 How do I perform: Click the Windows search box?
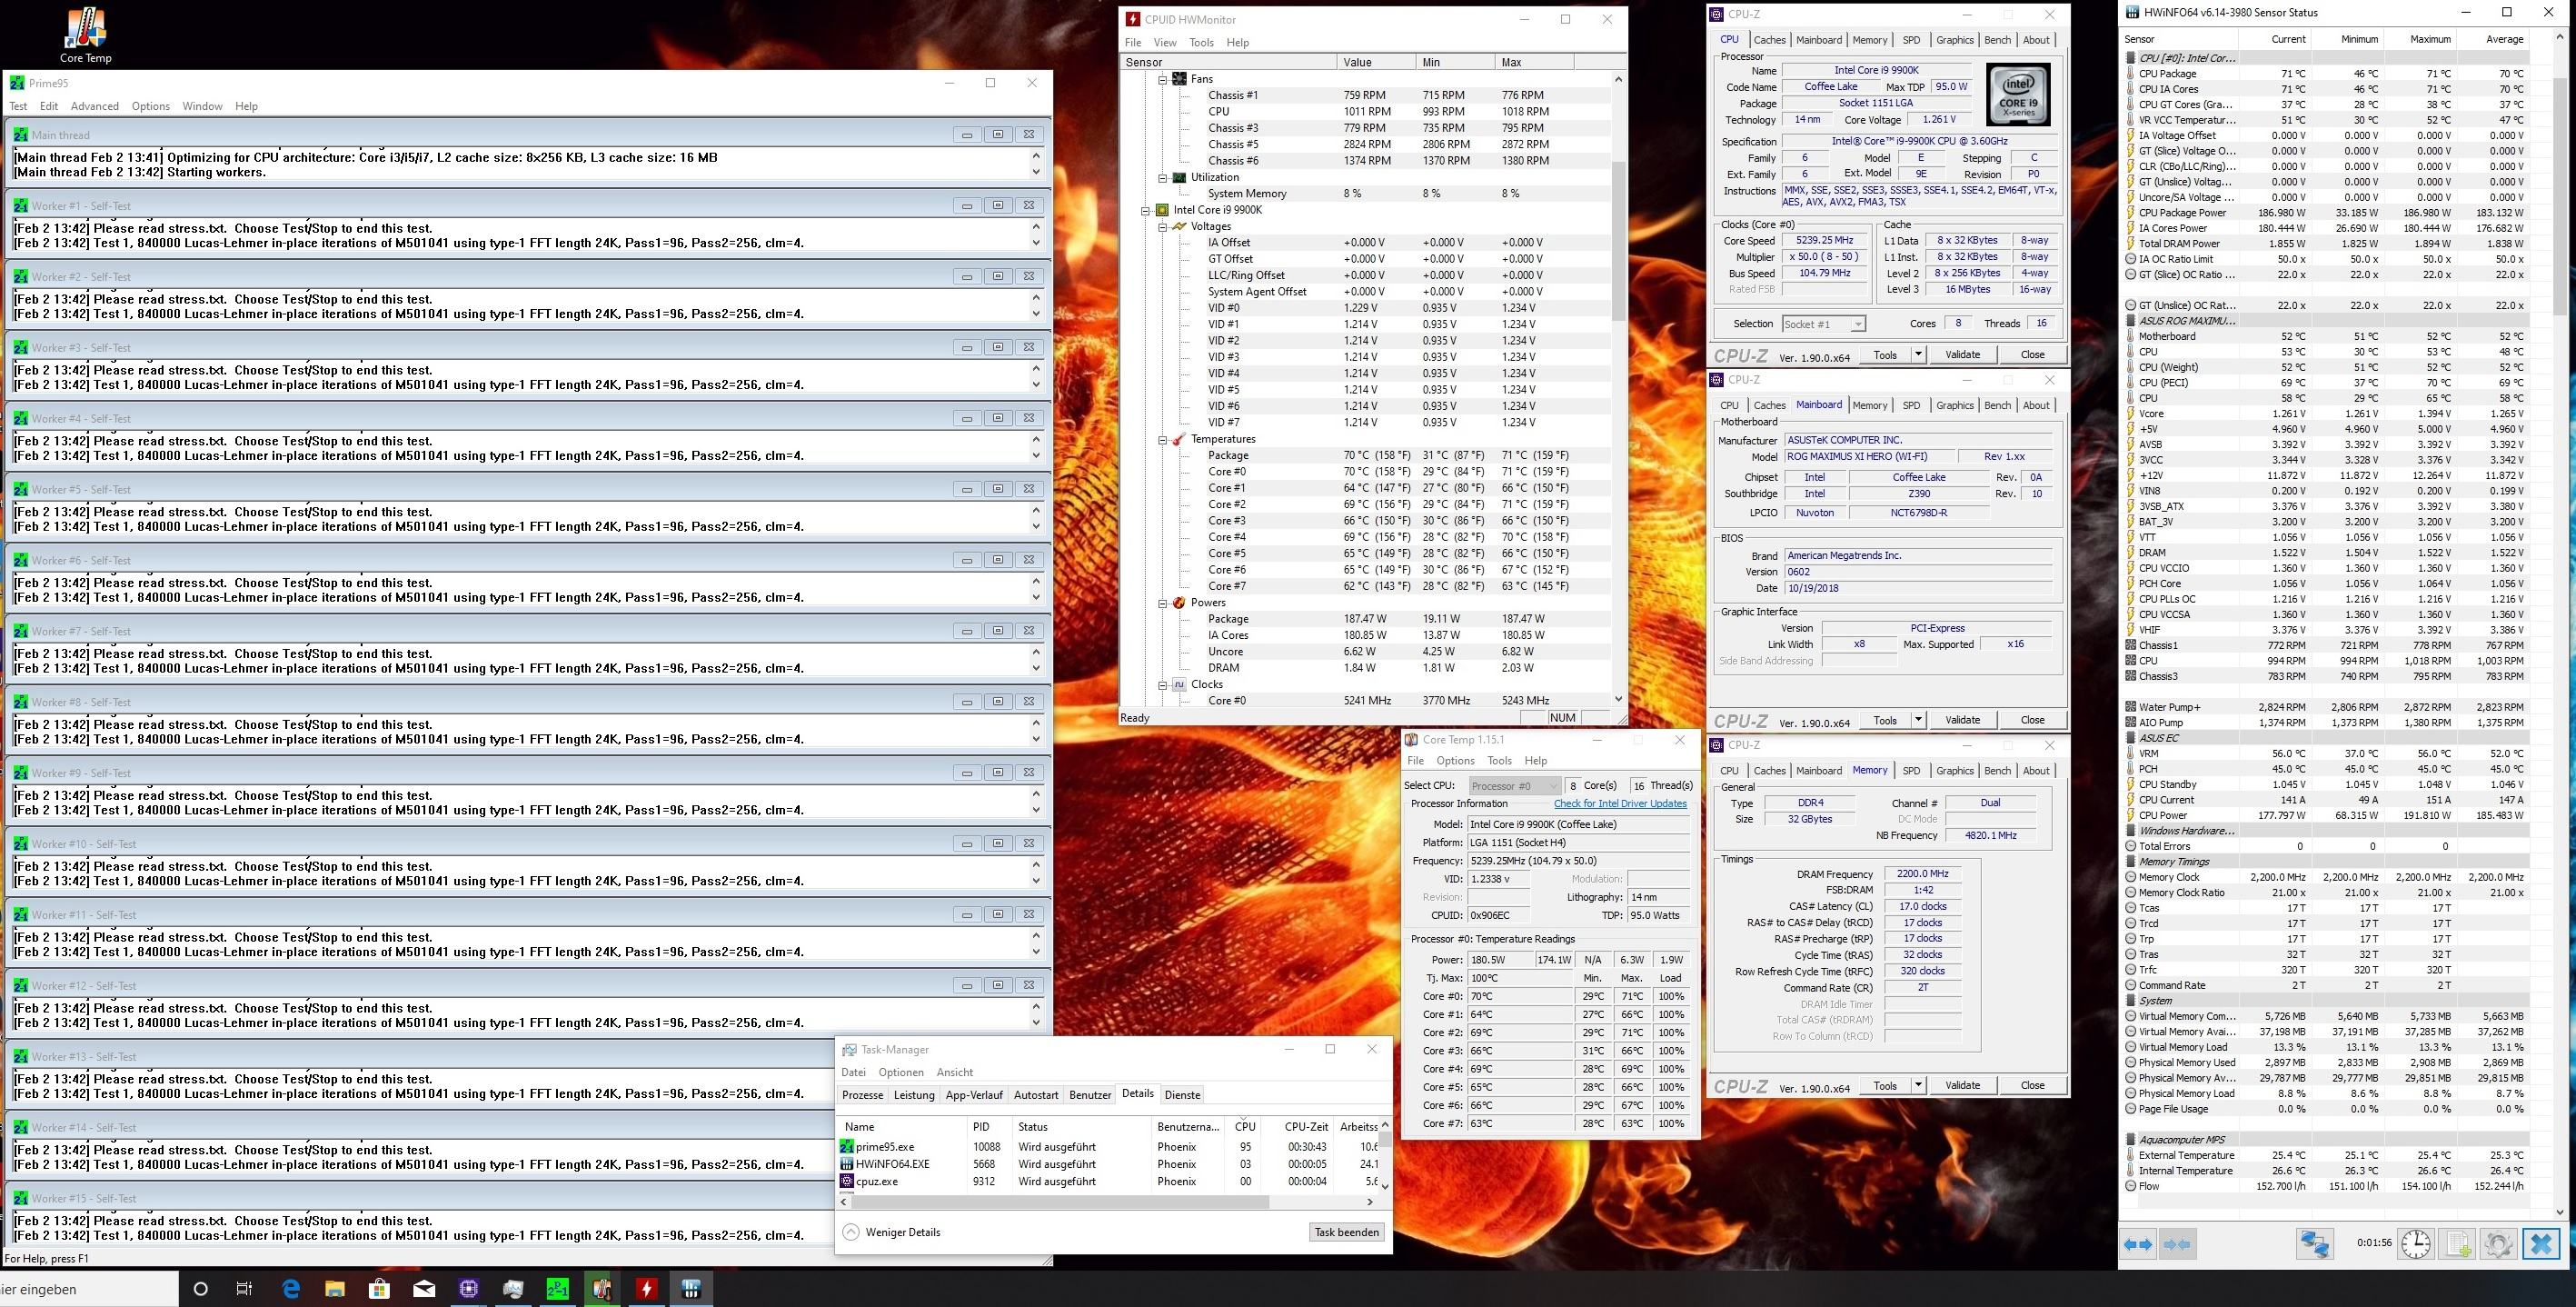[x=88, y=1288]
